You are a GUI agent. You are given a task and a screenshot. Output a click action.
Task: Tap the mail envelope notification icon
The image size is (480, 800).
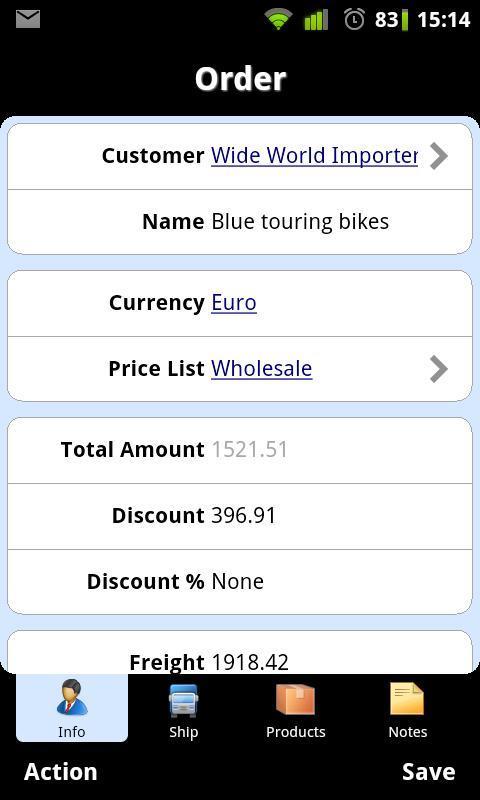pyautogui.click(x=28, y=19)
